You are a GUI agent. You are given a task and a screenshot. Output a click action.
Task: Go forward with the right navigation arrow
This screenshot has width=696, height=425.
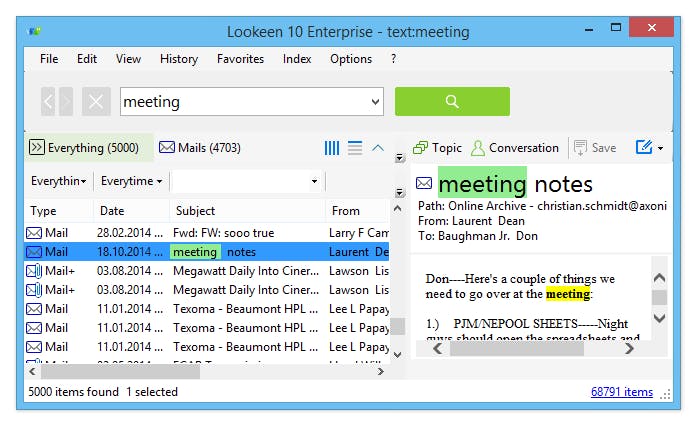point(66,102)
